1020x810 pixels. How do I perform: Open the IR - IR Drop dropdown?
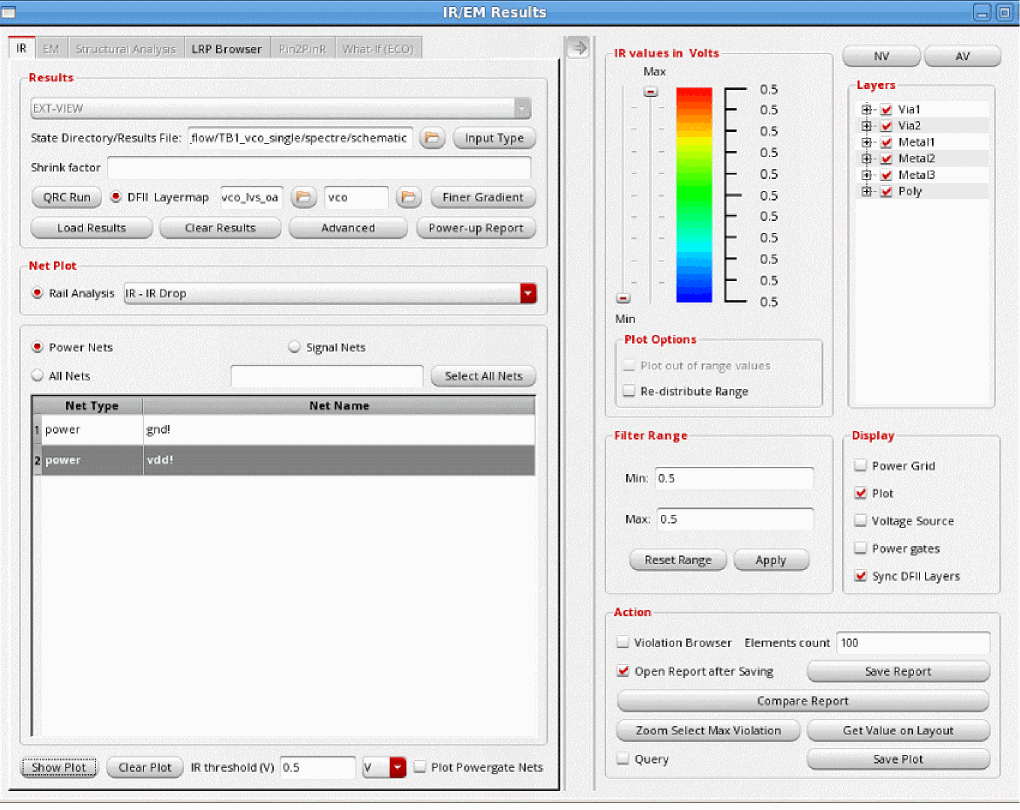click(x=528, y=293)
